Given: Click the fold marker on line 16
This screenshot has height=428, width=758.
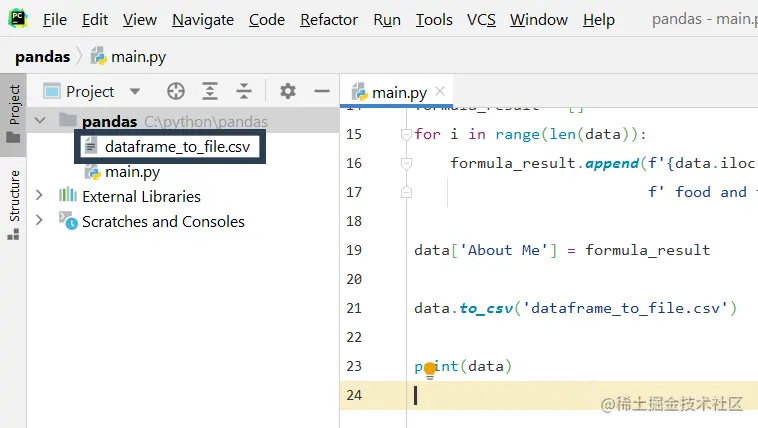Looking at the screenshot, I should tap(406, 164).
